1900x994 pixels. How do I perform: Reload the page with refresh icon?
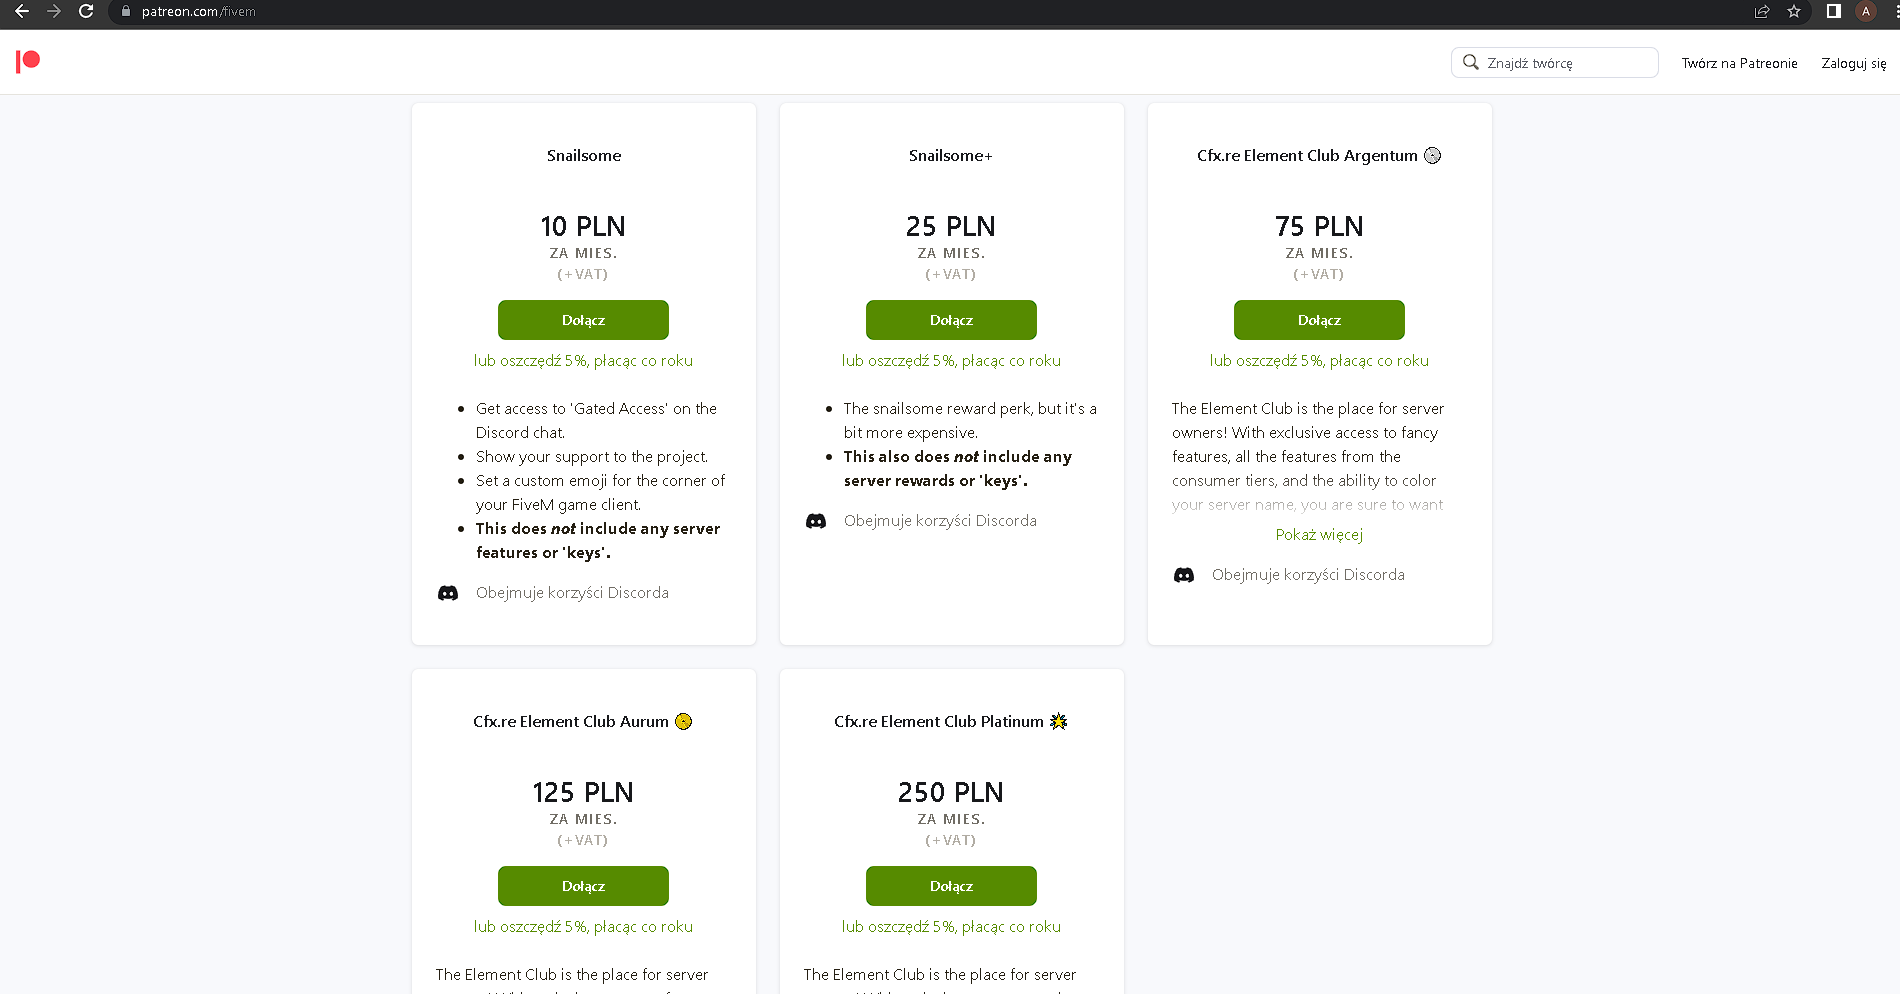86,11
